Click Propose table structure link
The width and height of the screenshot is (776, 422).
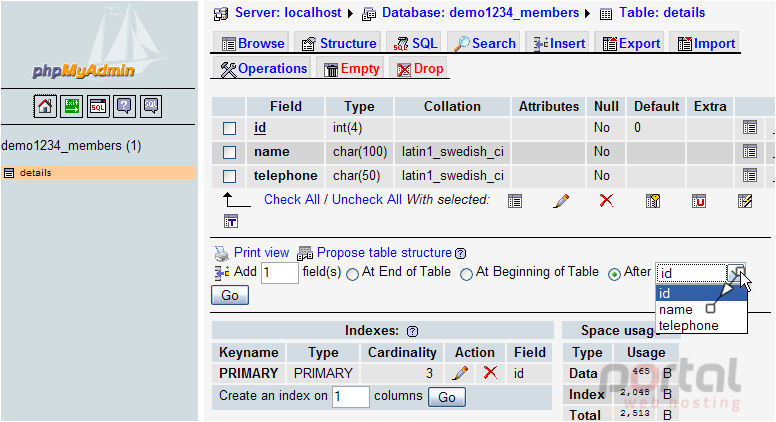click(x=384, y=252)
